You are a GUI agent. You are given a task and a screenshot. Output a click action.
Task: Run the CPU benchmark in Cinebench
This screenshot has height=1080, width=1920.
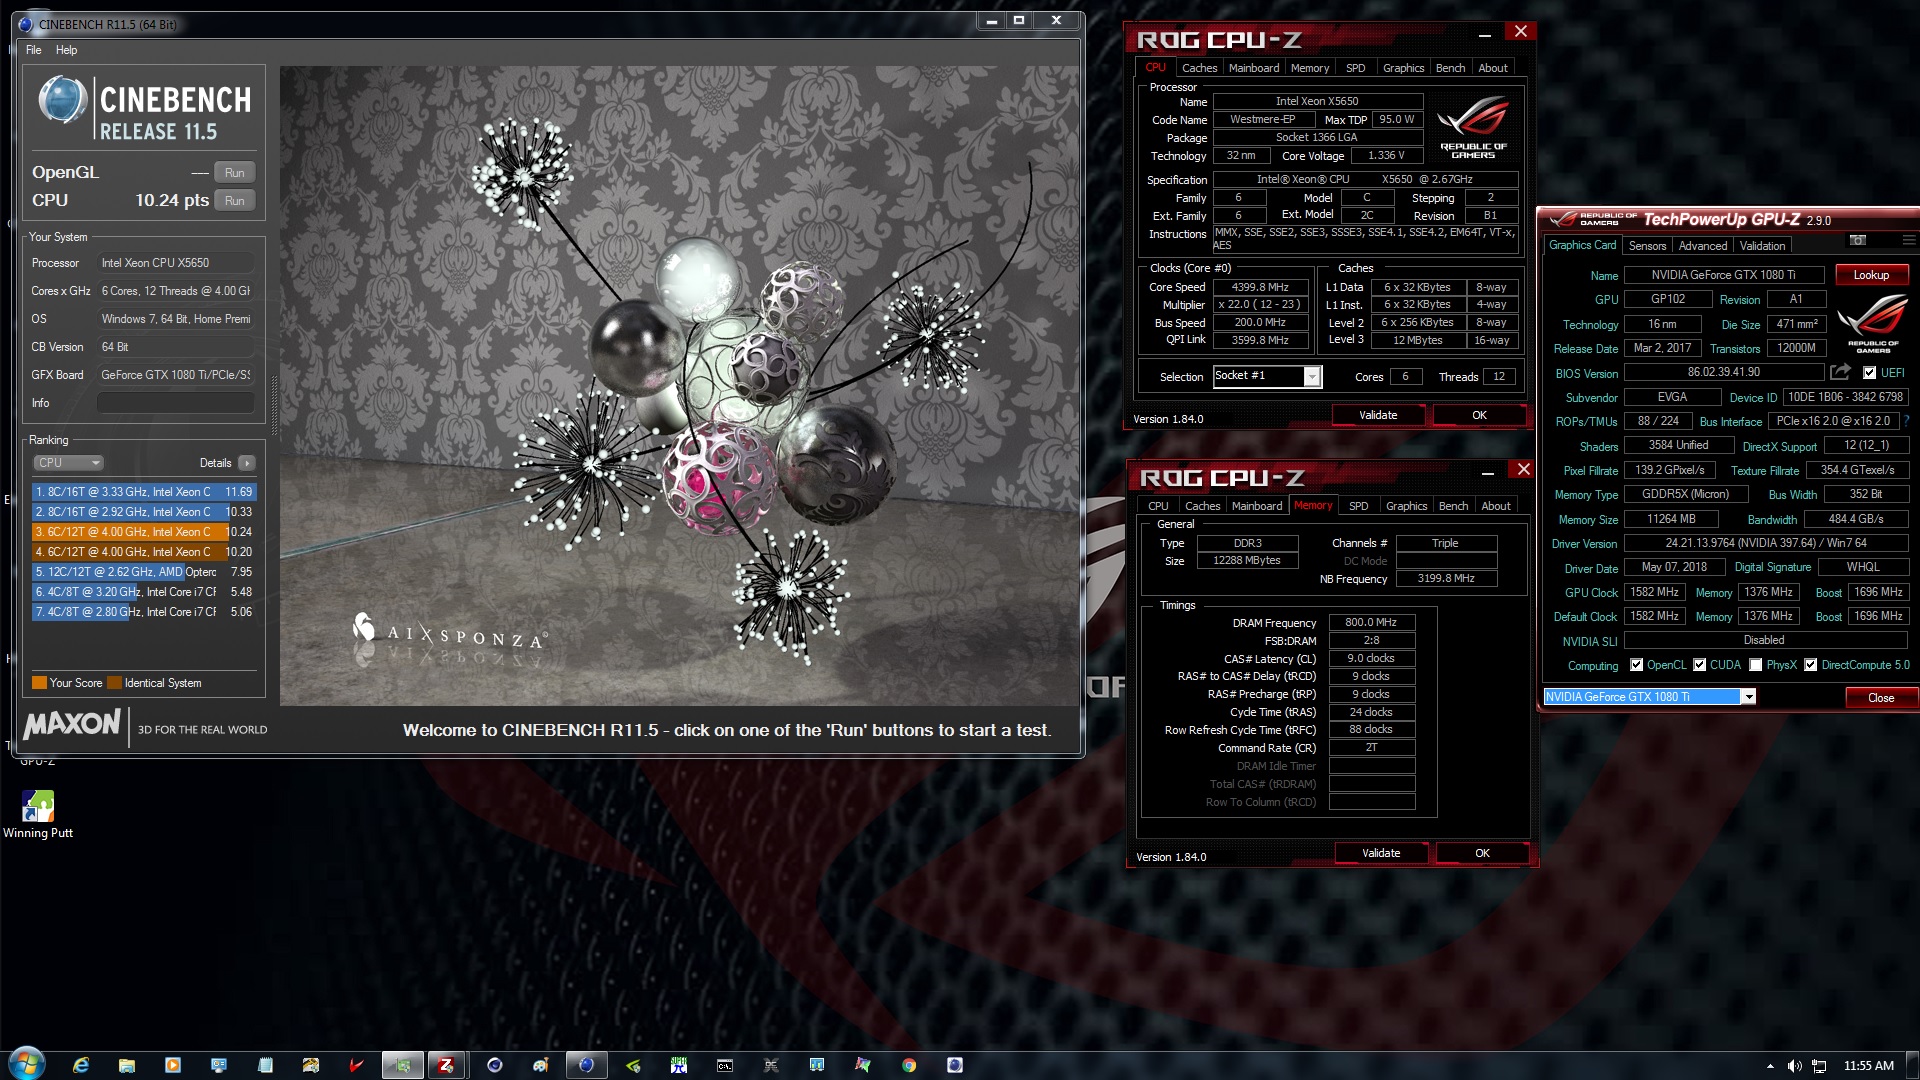coord(234,201)
